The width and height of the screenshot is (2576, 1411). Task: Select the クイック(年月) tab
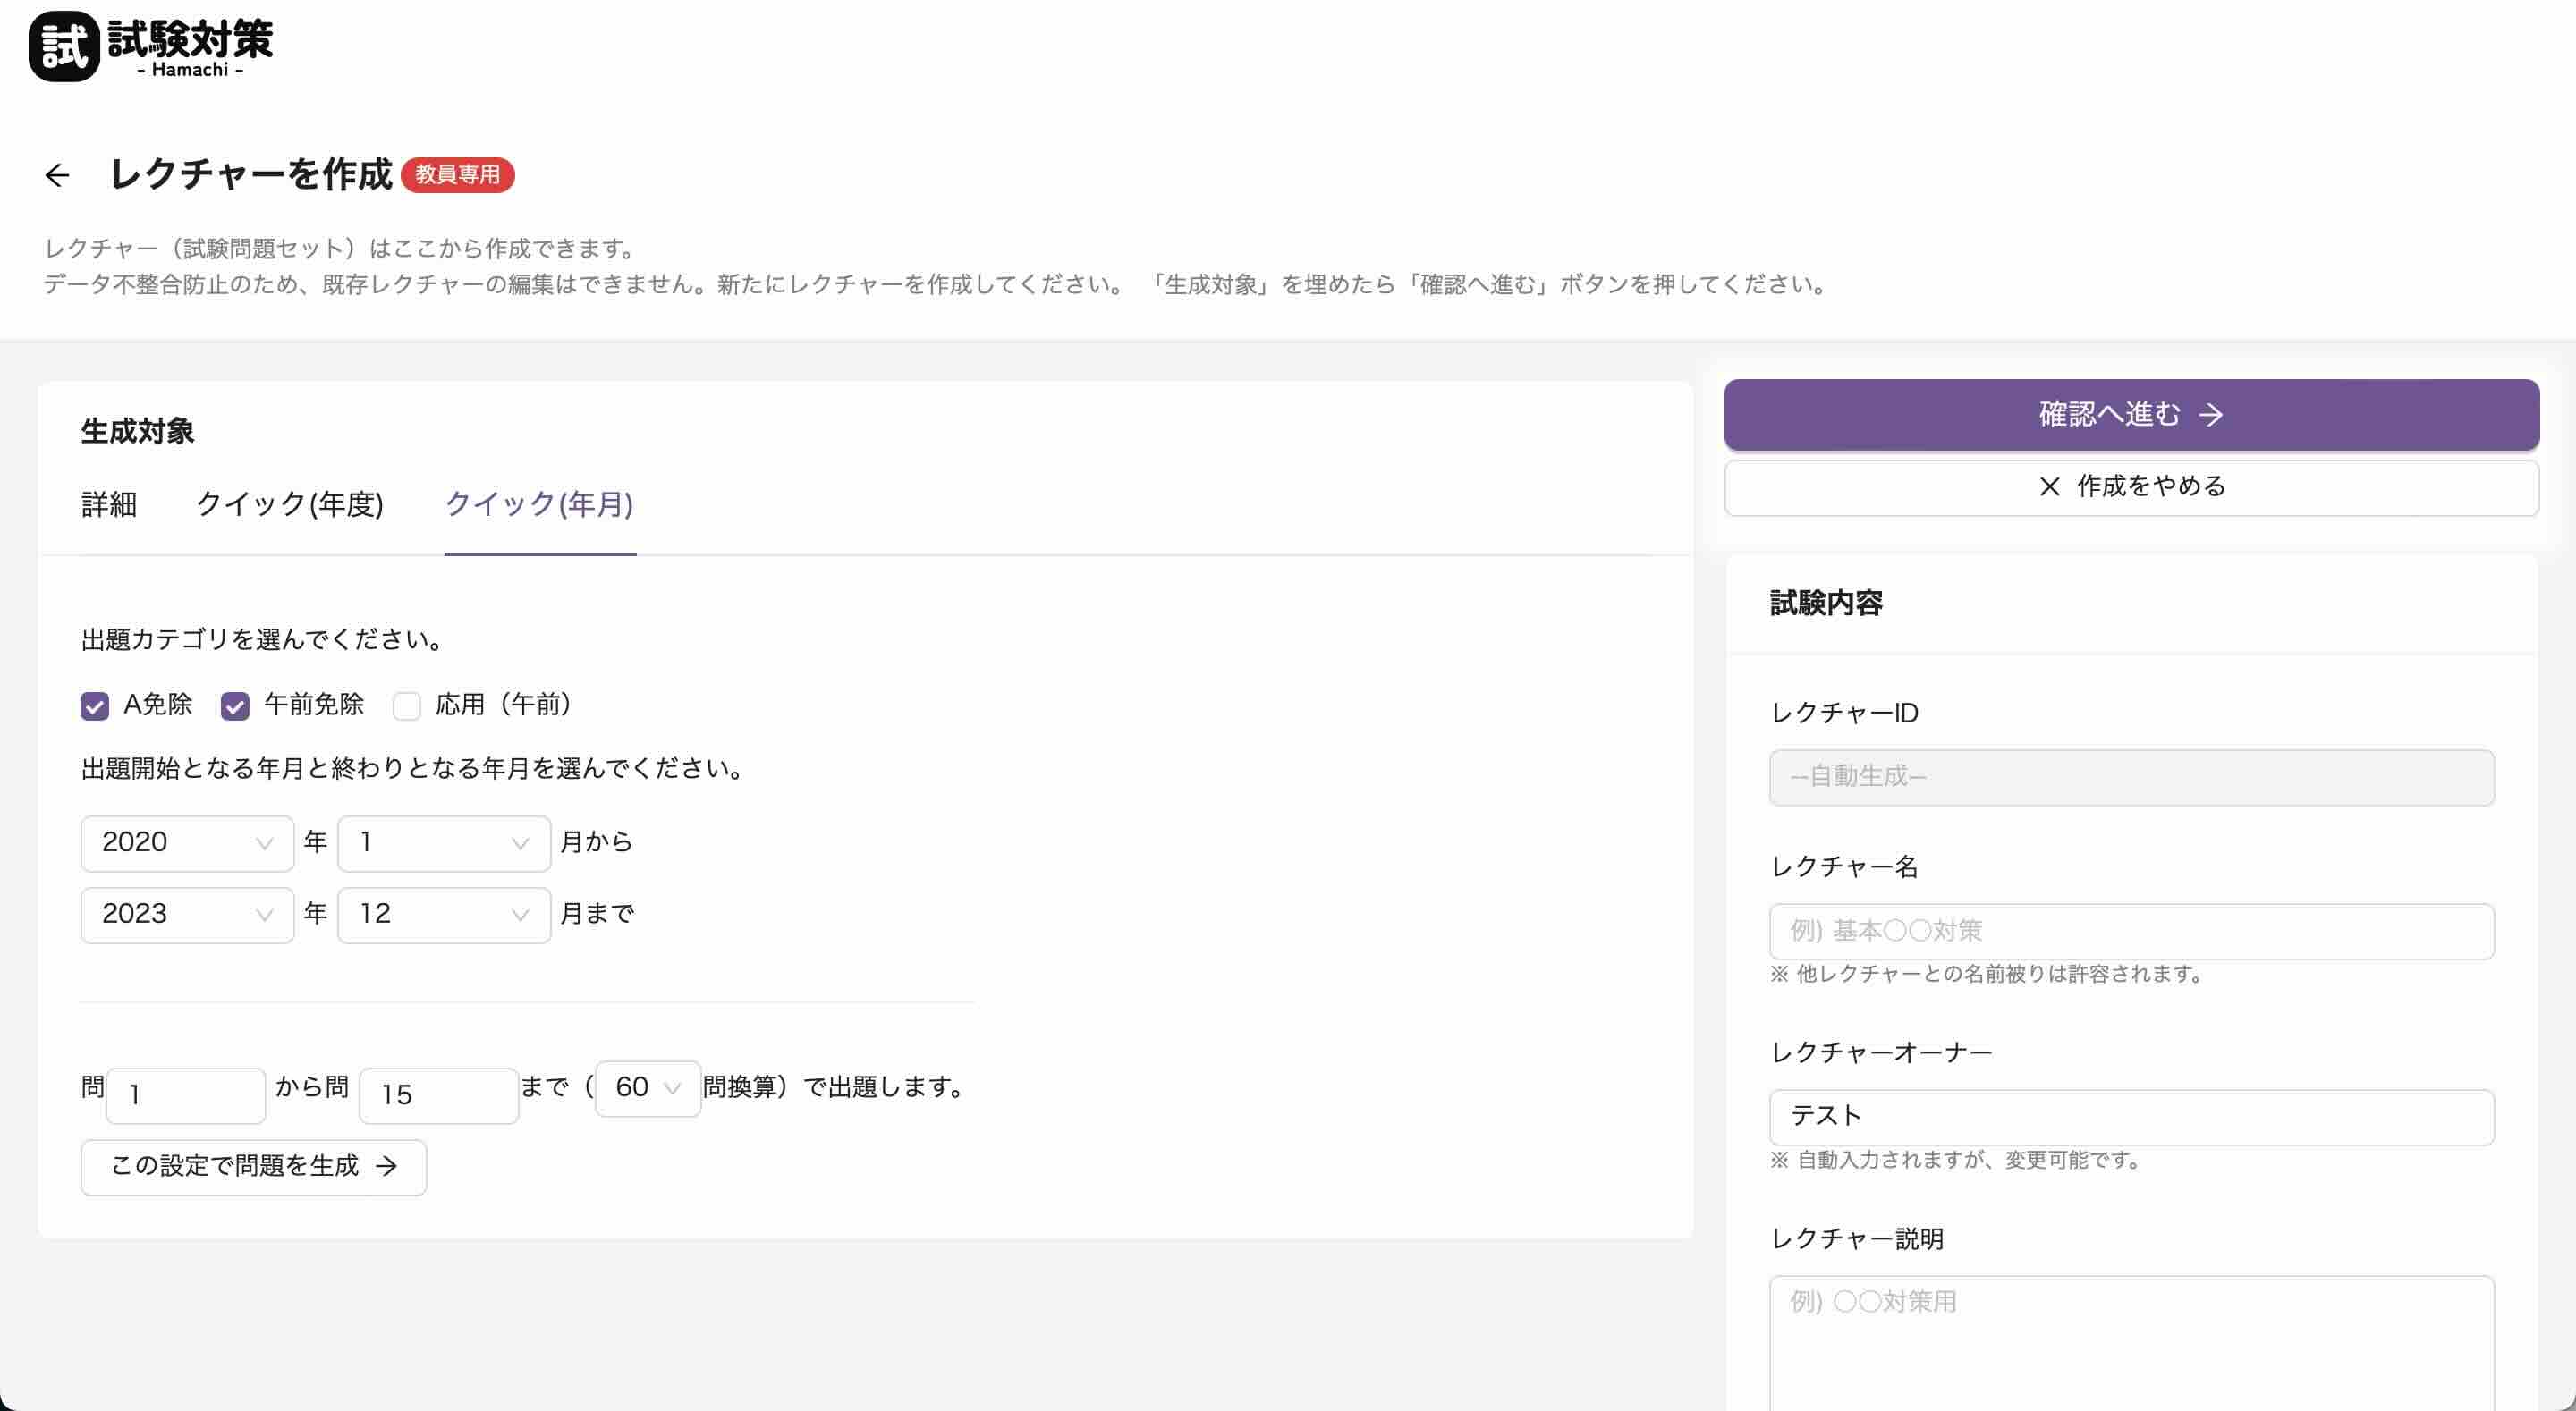539,504
